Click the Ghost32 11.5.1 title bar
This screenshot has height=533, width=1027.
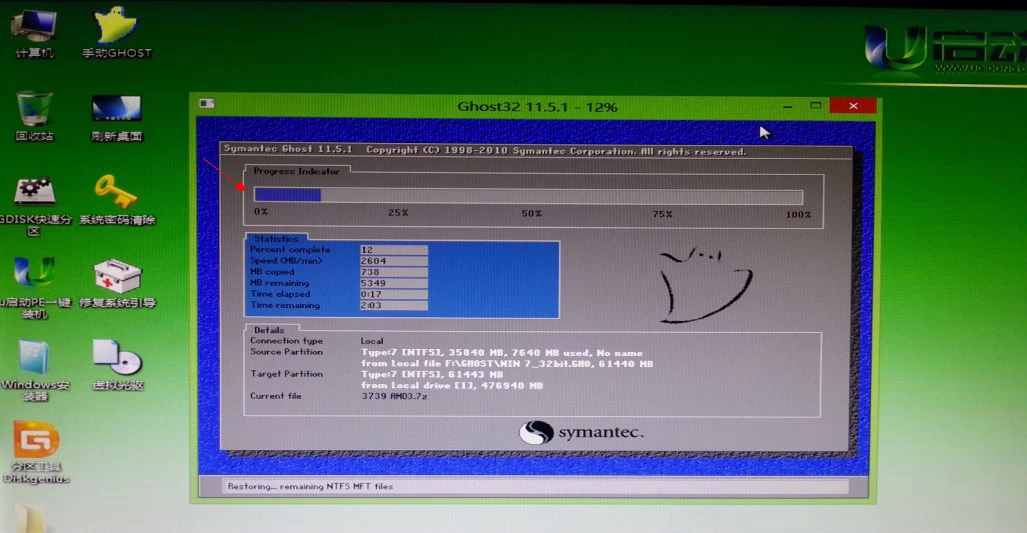click(x=536, y=106)
